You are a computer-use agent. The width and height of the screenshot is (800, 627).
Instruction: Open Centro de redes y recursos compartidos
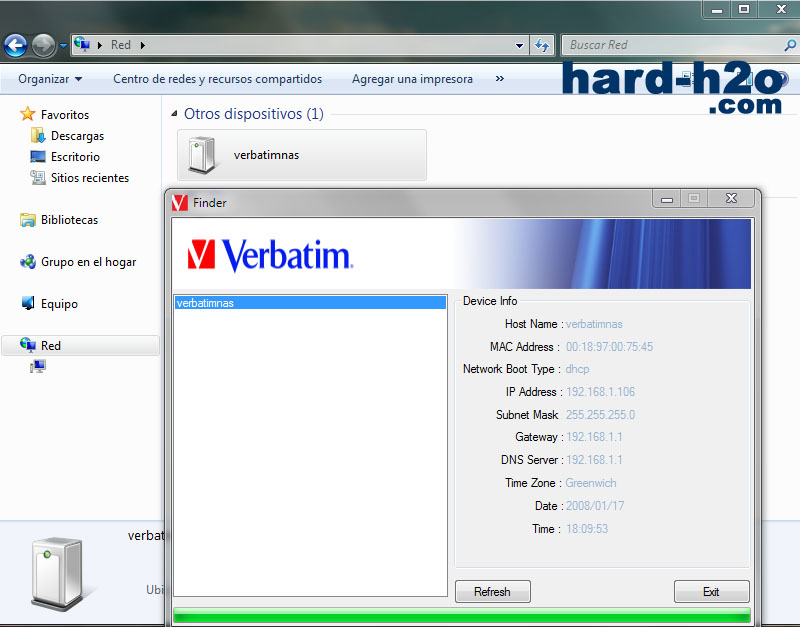tap(217, 79)
